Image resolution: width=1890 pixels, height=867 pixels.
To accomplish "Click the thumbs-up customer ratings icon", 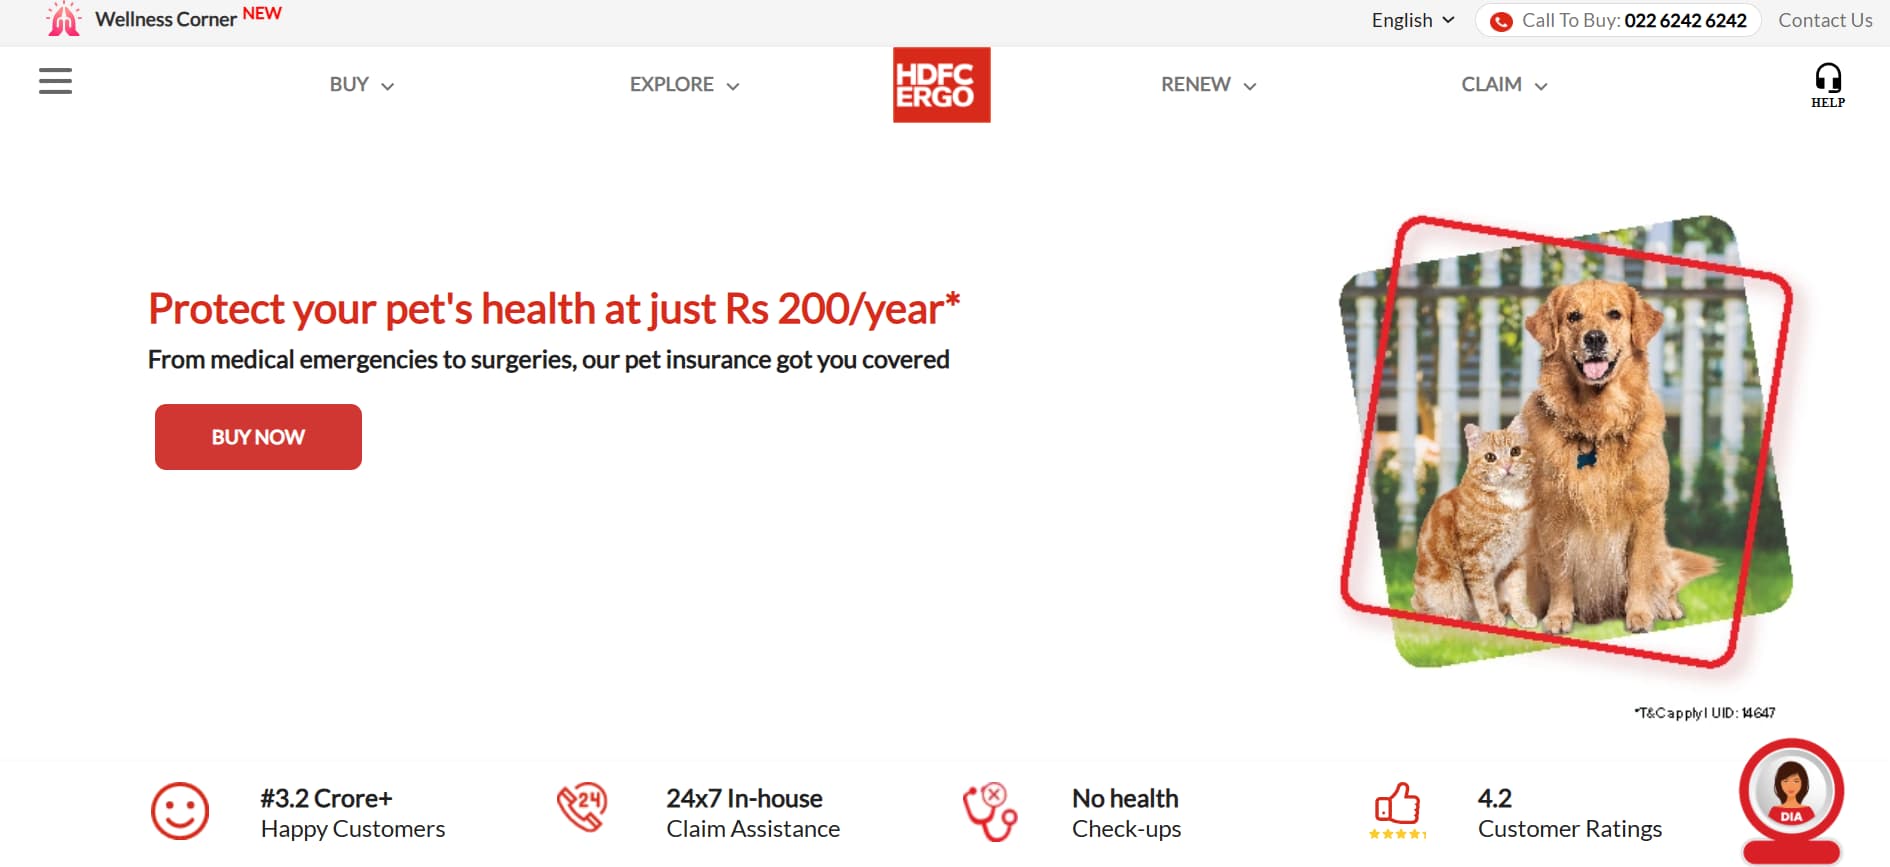I will tap(1397, 811).
